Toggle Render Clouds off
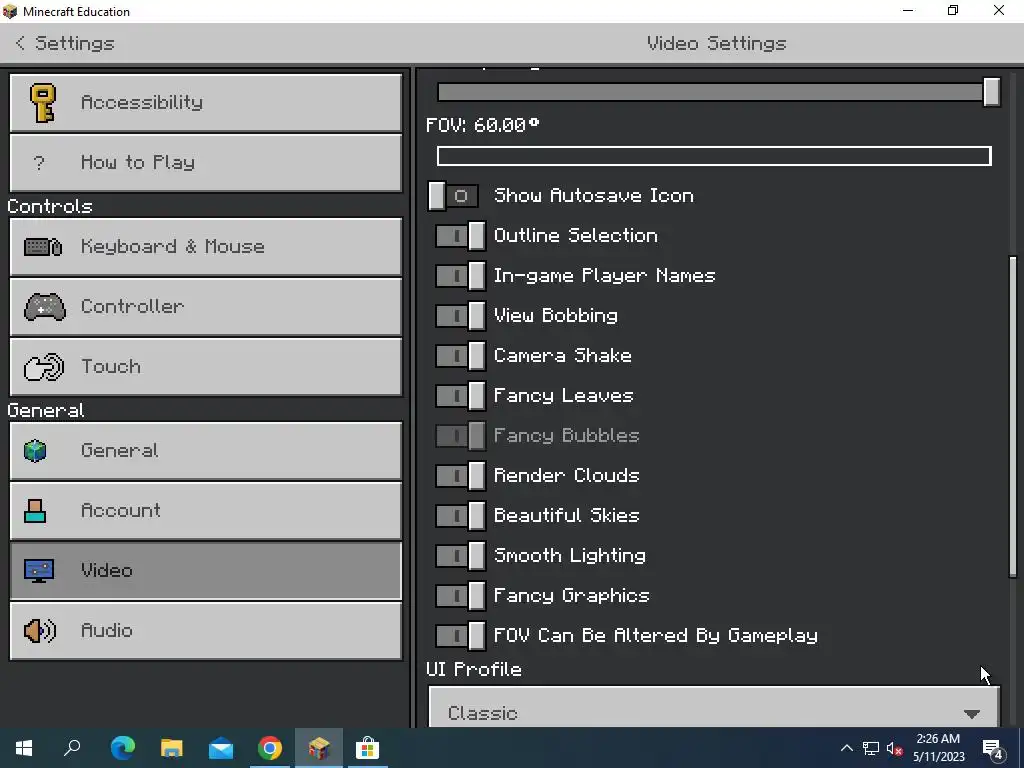The width and height of the screenshot is (1024, 768). coord(460,475)
